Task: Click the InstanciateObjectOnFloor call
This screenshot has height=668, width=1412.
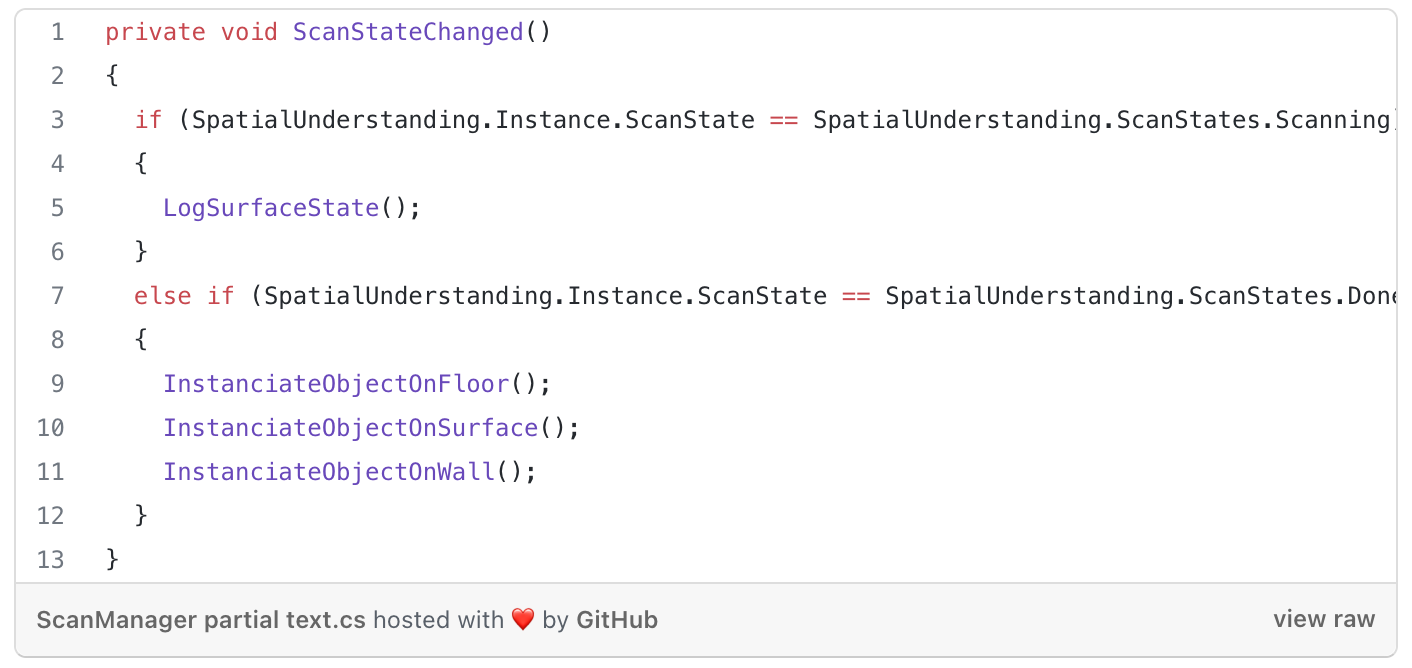Action: click(x=337, y=384)
